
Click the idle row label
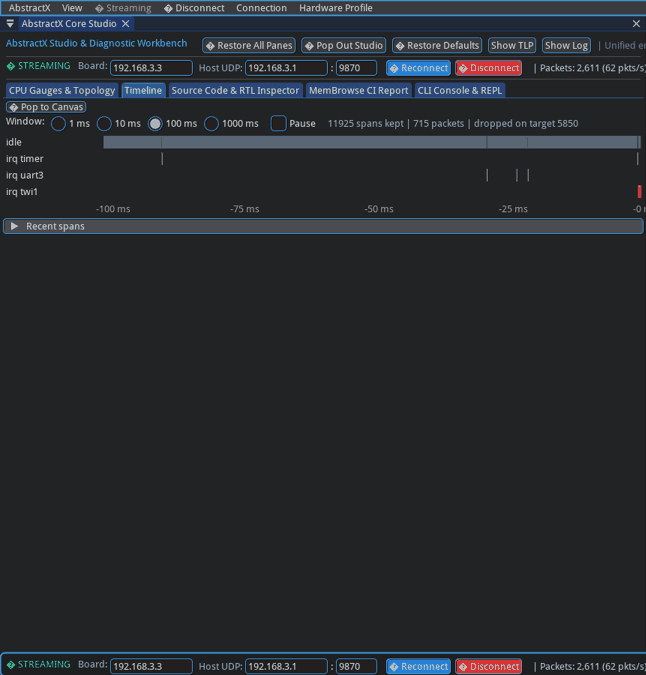tap(14, 142)
